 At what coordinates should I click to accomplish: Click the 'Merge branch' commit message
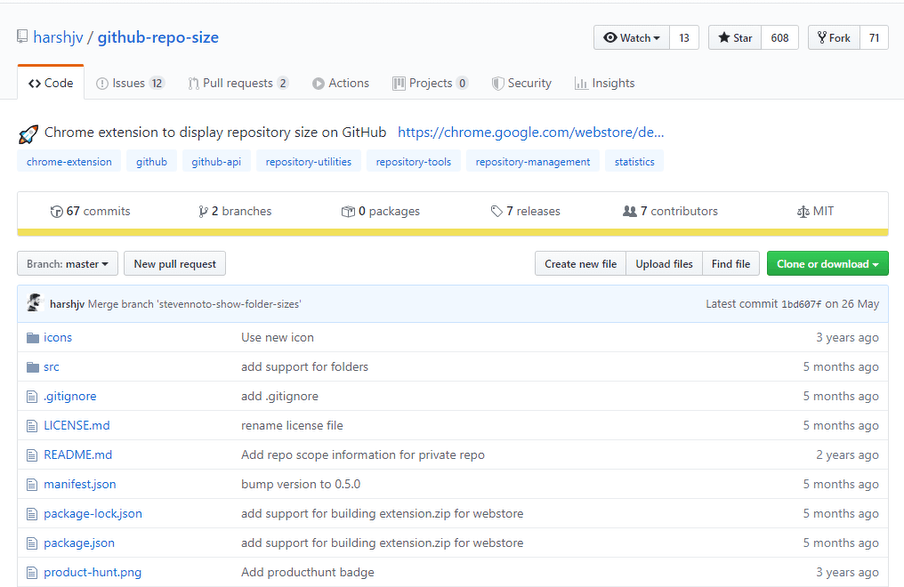coord(194,304)
